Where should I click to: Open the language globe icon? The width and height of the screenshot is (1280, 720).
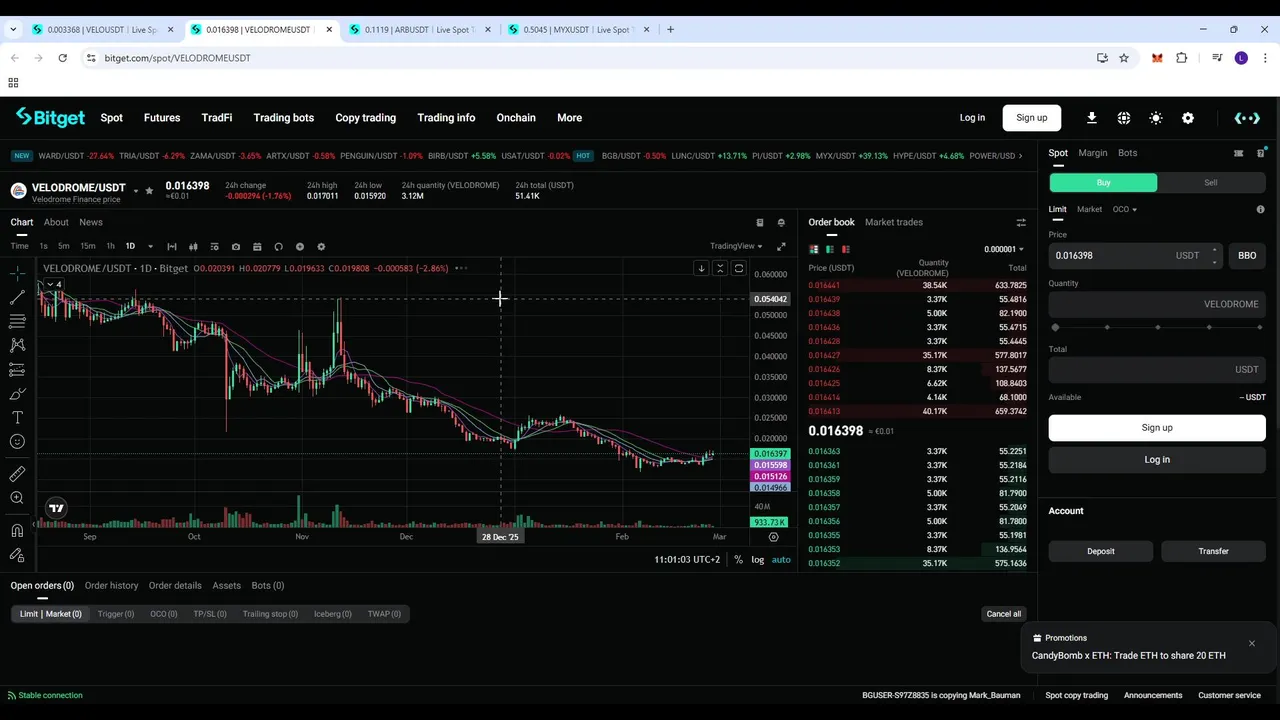[1124, 118]
